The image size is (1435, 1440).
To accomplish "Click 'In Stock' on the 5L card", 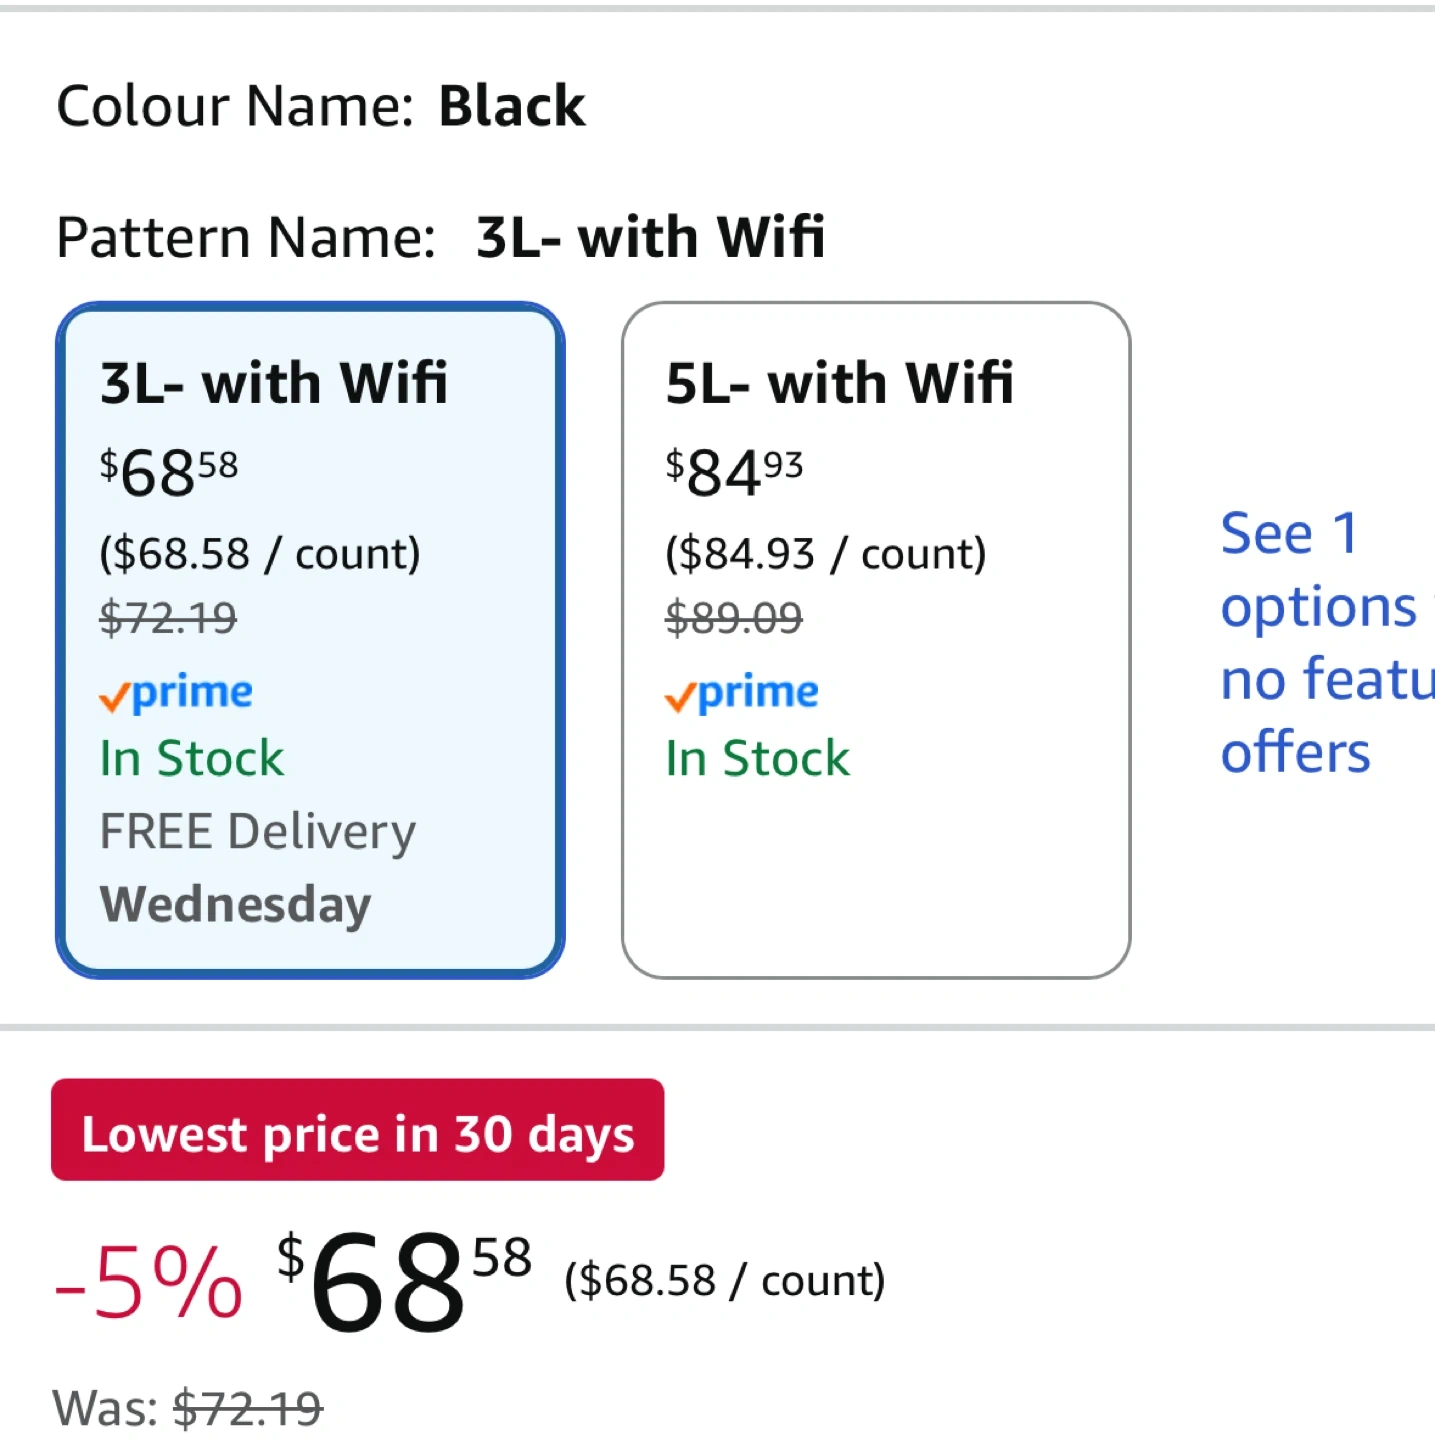I will tap(757, 758).
